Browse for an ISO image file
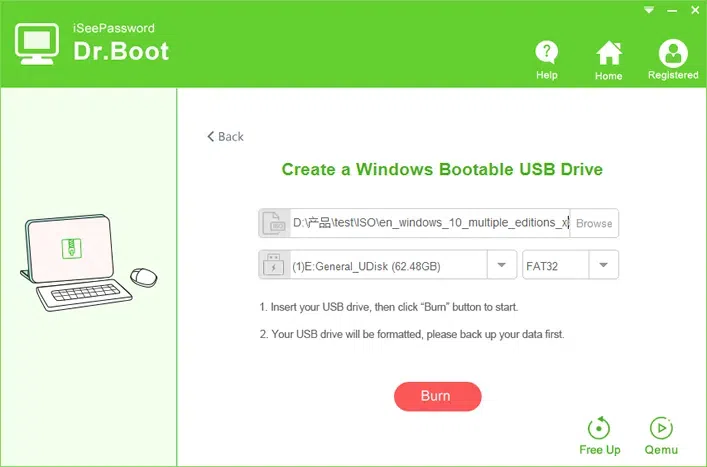The width and height of the screenshot is (707, 467). (x=594, y=223)
